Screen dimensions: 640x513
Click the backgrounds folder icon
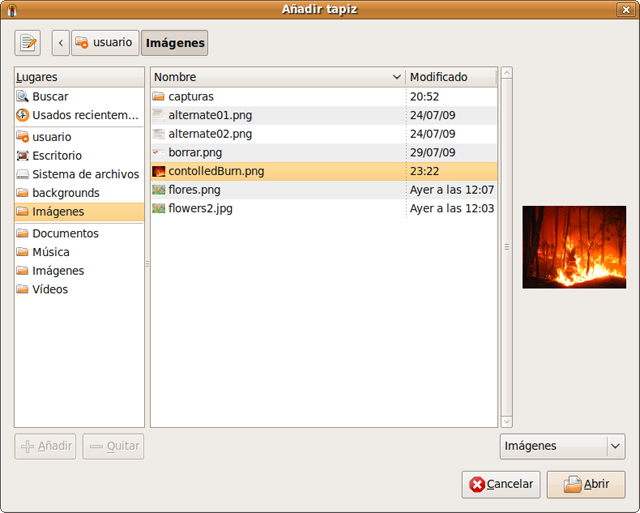(23, 193)
